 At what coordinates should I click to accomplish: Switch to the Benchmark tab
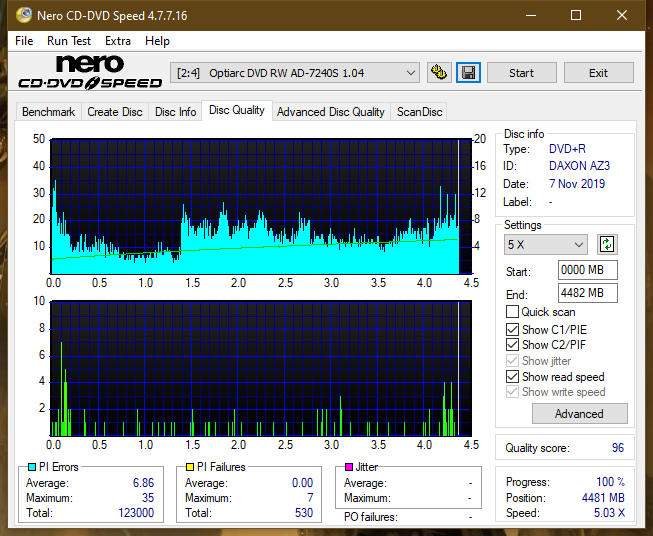tap(48, 112)
